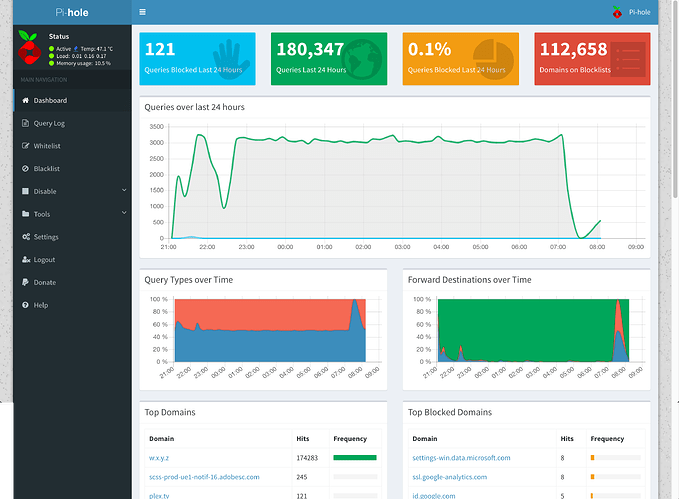Click the green Queries Last 24 Hours box
The height and width of the screenshot is (499, 679).
pos(325,58)
